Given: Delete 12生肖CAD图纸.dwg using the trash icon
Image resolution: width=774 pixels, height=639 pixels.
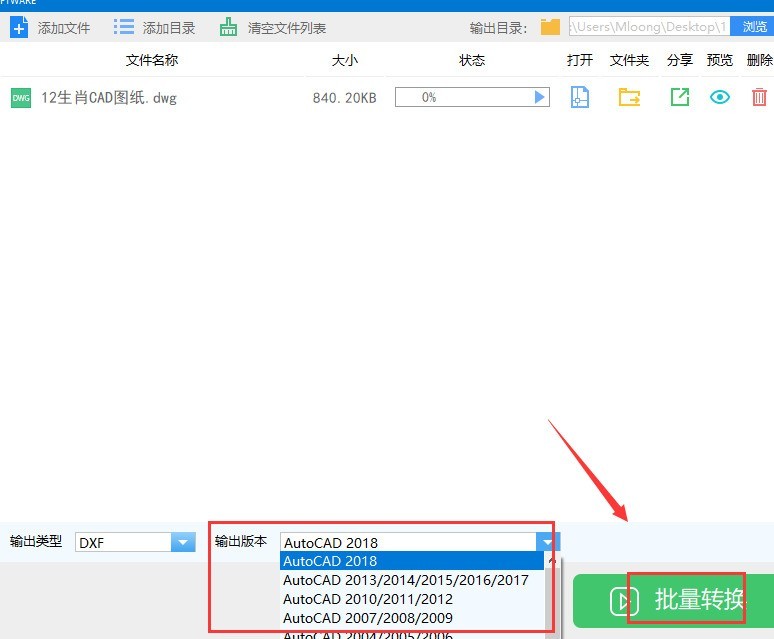Looking at the screenshot, I should 759,97.
